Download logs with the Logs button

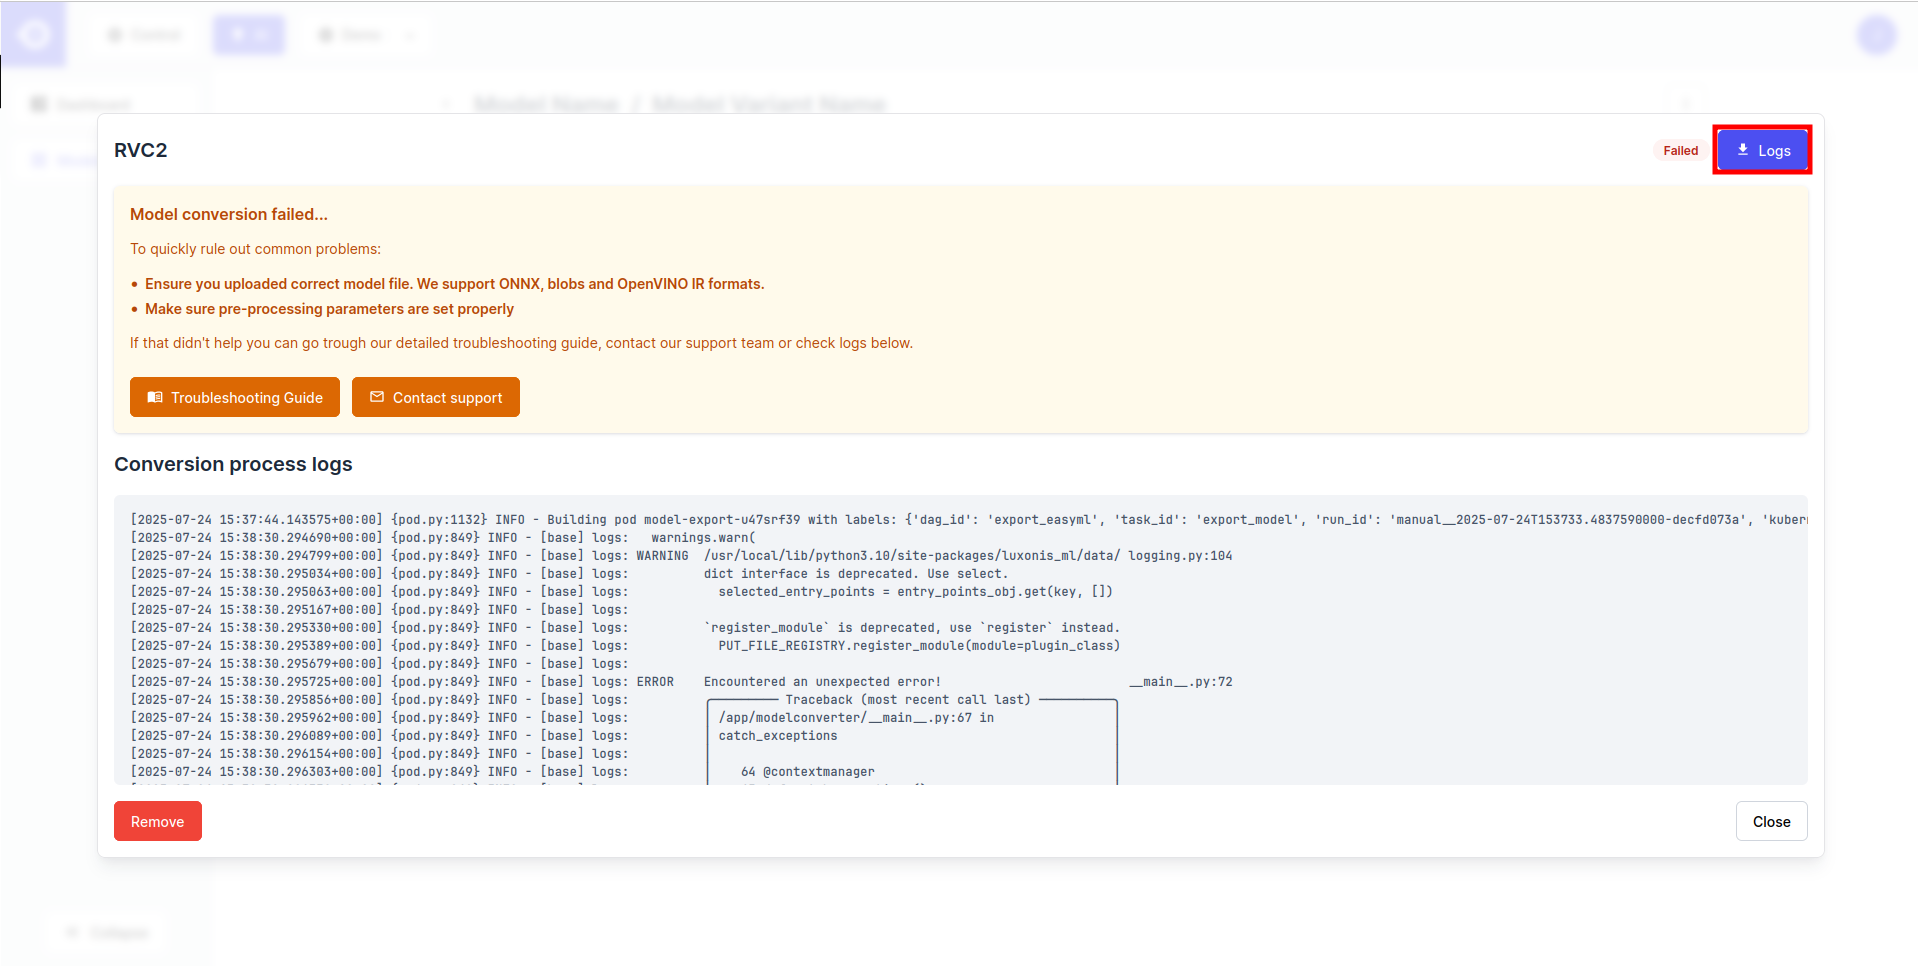point(1762,150)
